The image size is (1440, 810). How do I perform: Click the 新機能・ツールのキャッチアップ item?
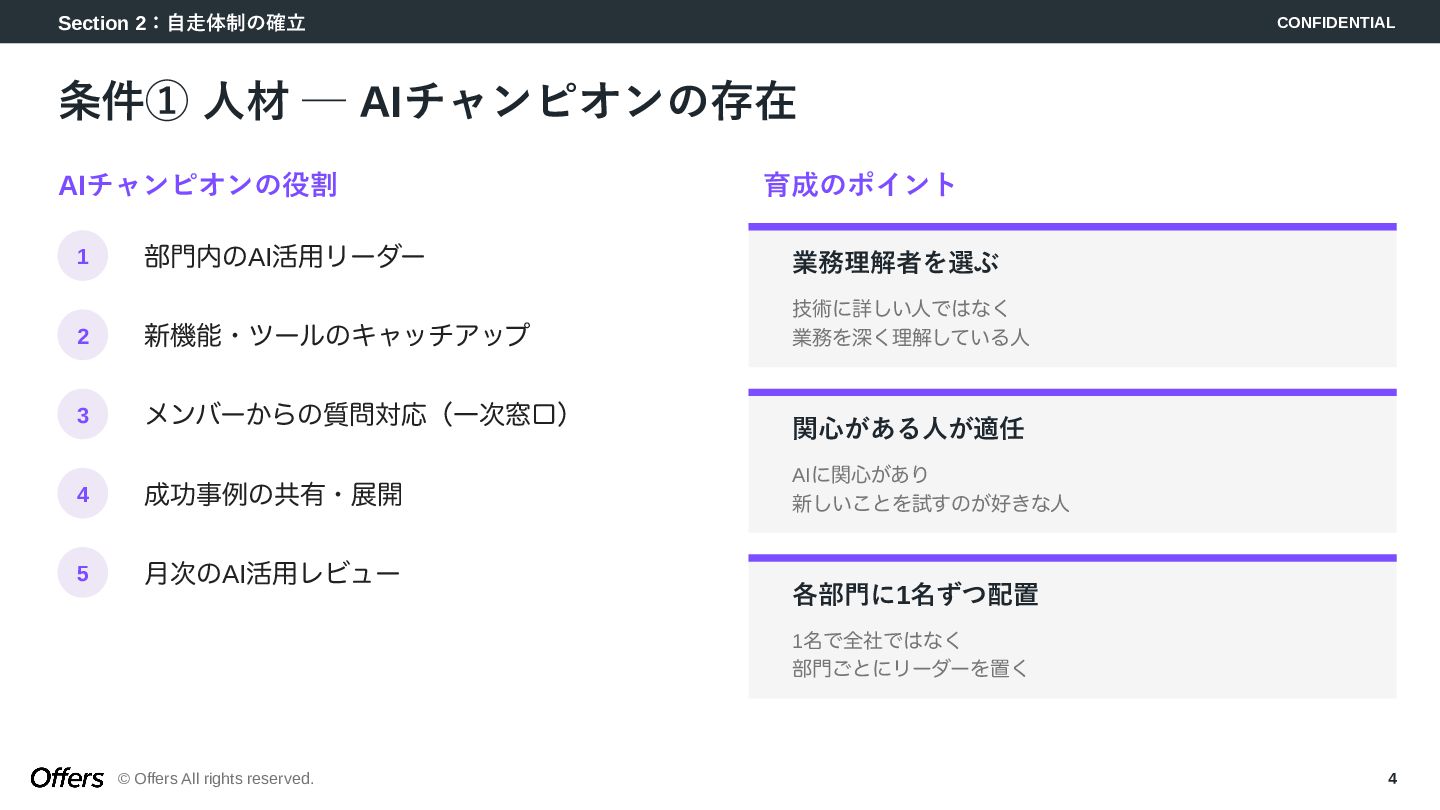[x=336, y=335]
